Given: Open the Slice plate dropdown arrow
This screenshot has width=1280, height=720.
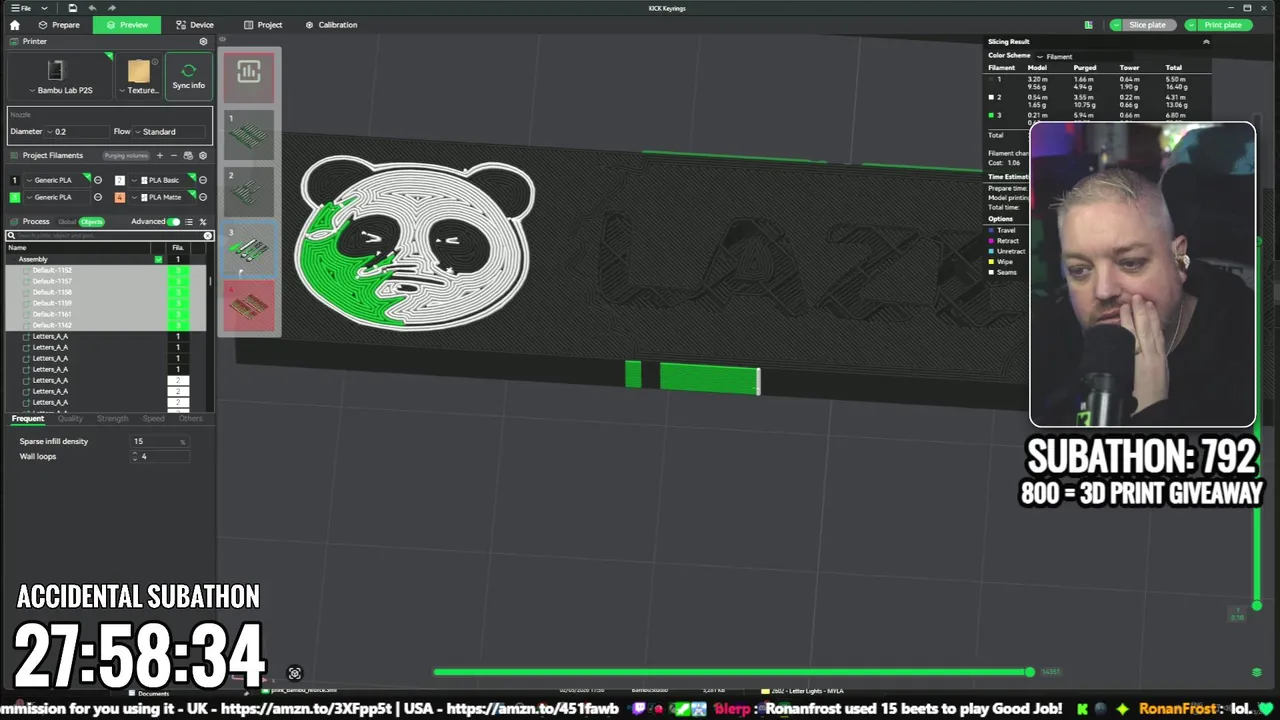Looking at the screenshot, I should click(1115, 25).
